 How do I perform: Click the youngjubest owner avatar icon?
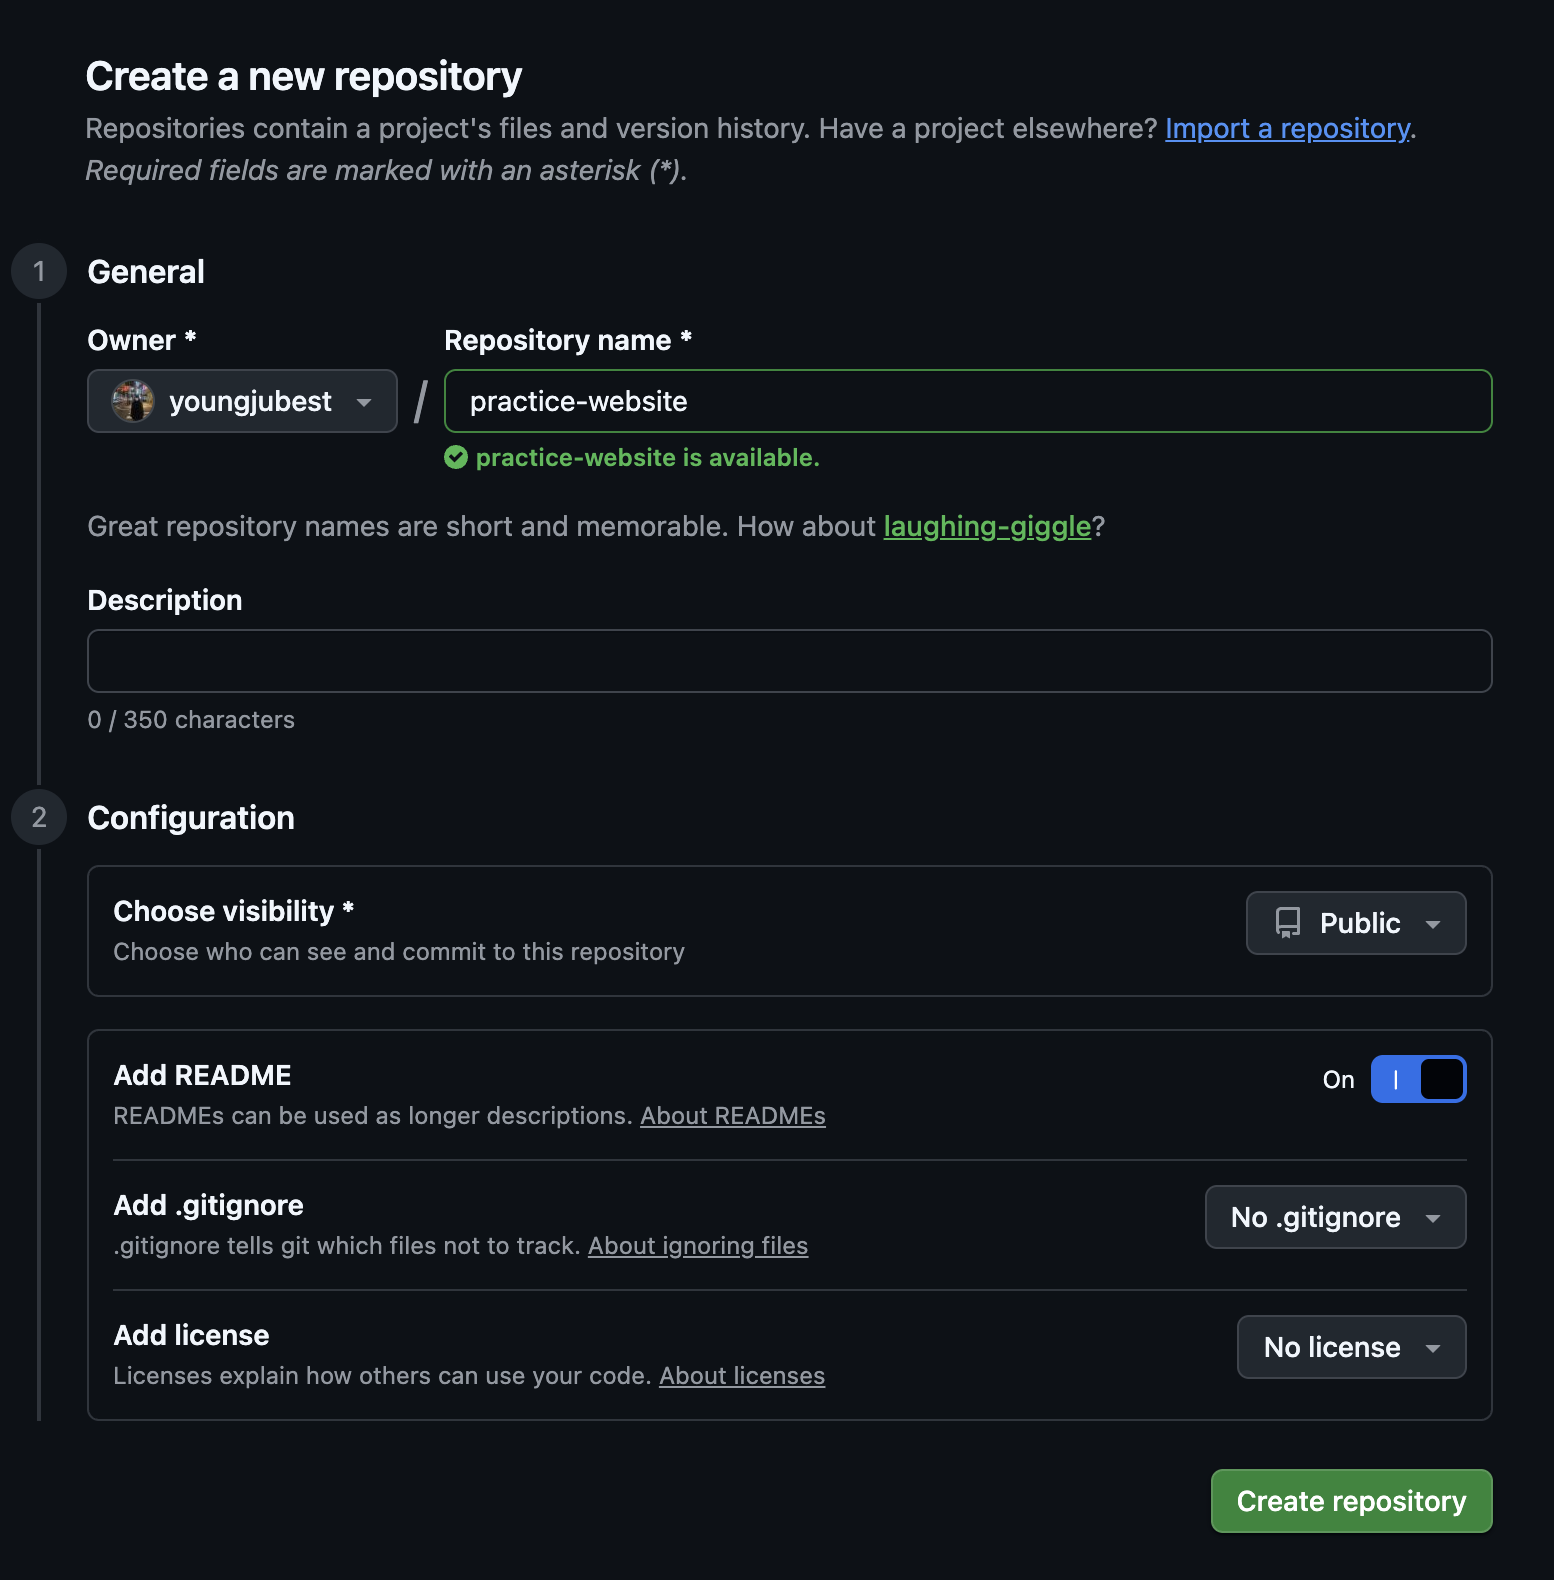pos(133,401)
